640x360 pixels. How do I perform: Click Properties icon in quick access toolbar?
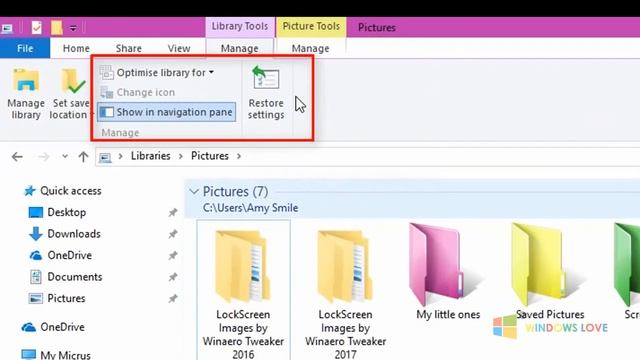36,28
